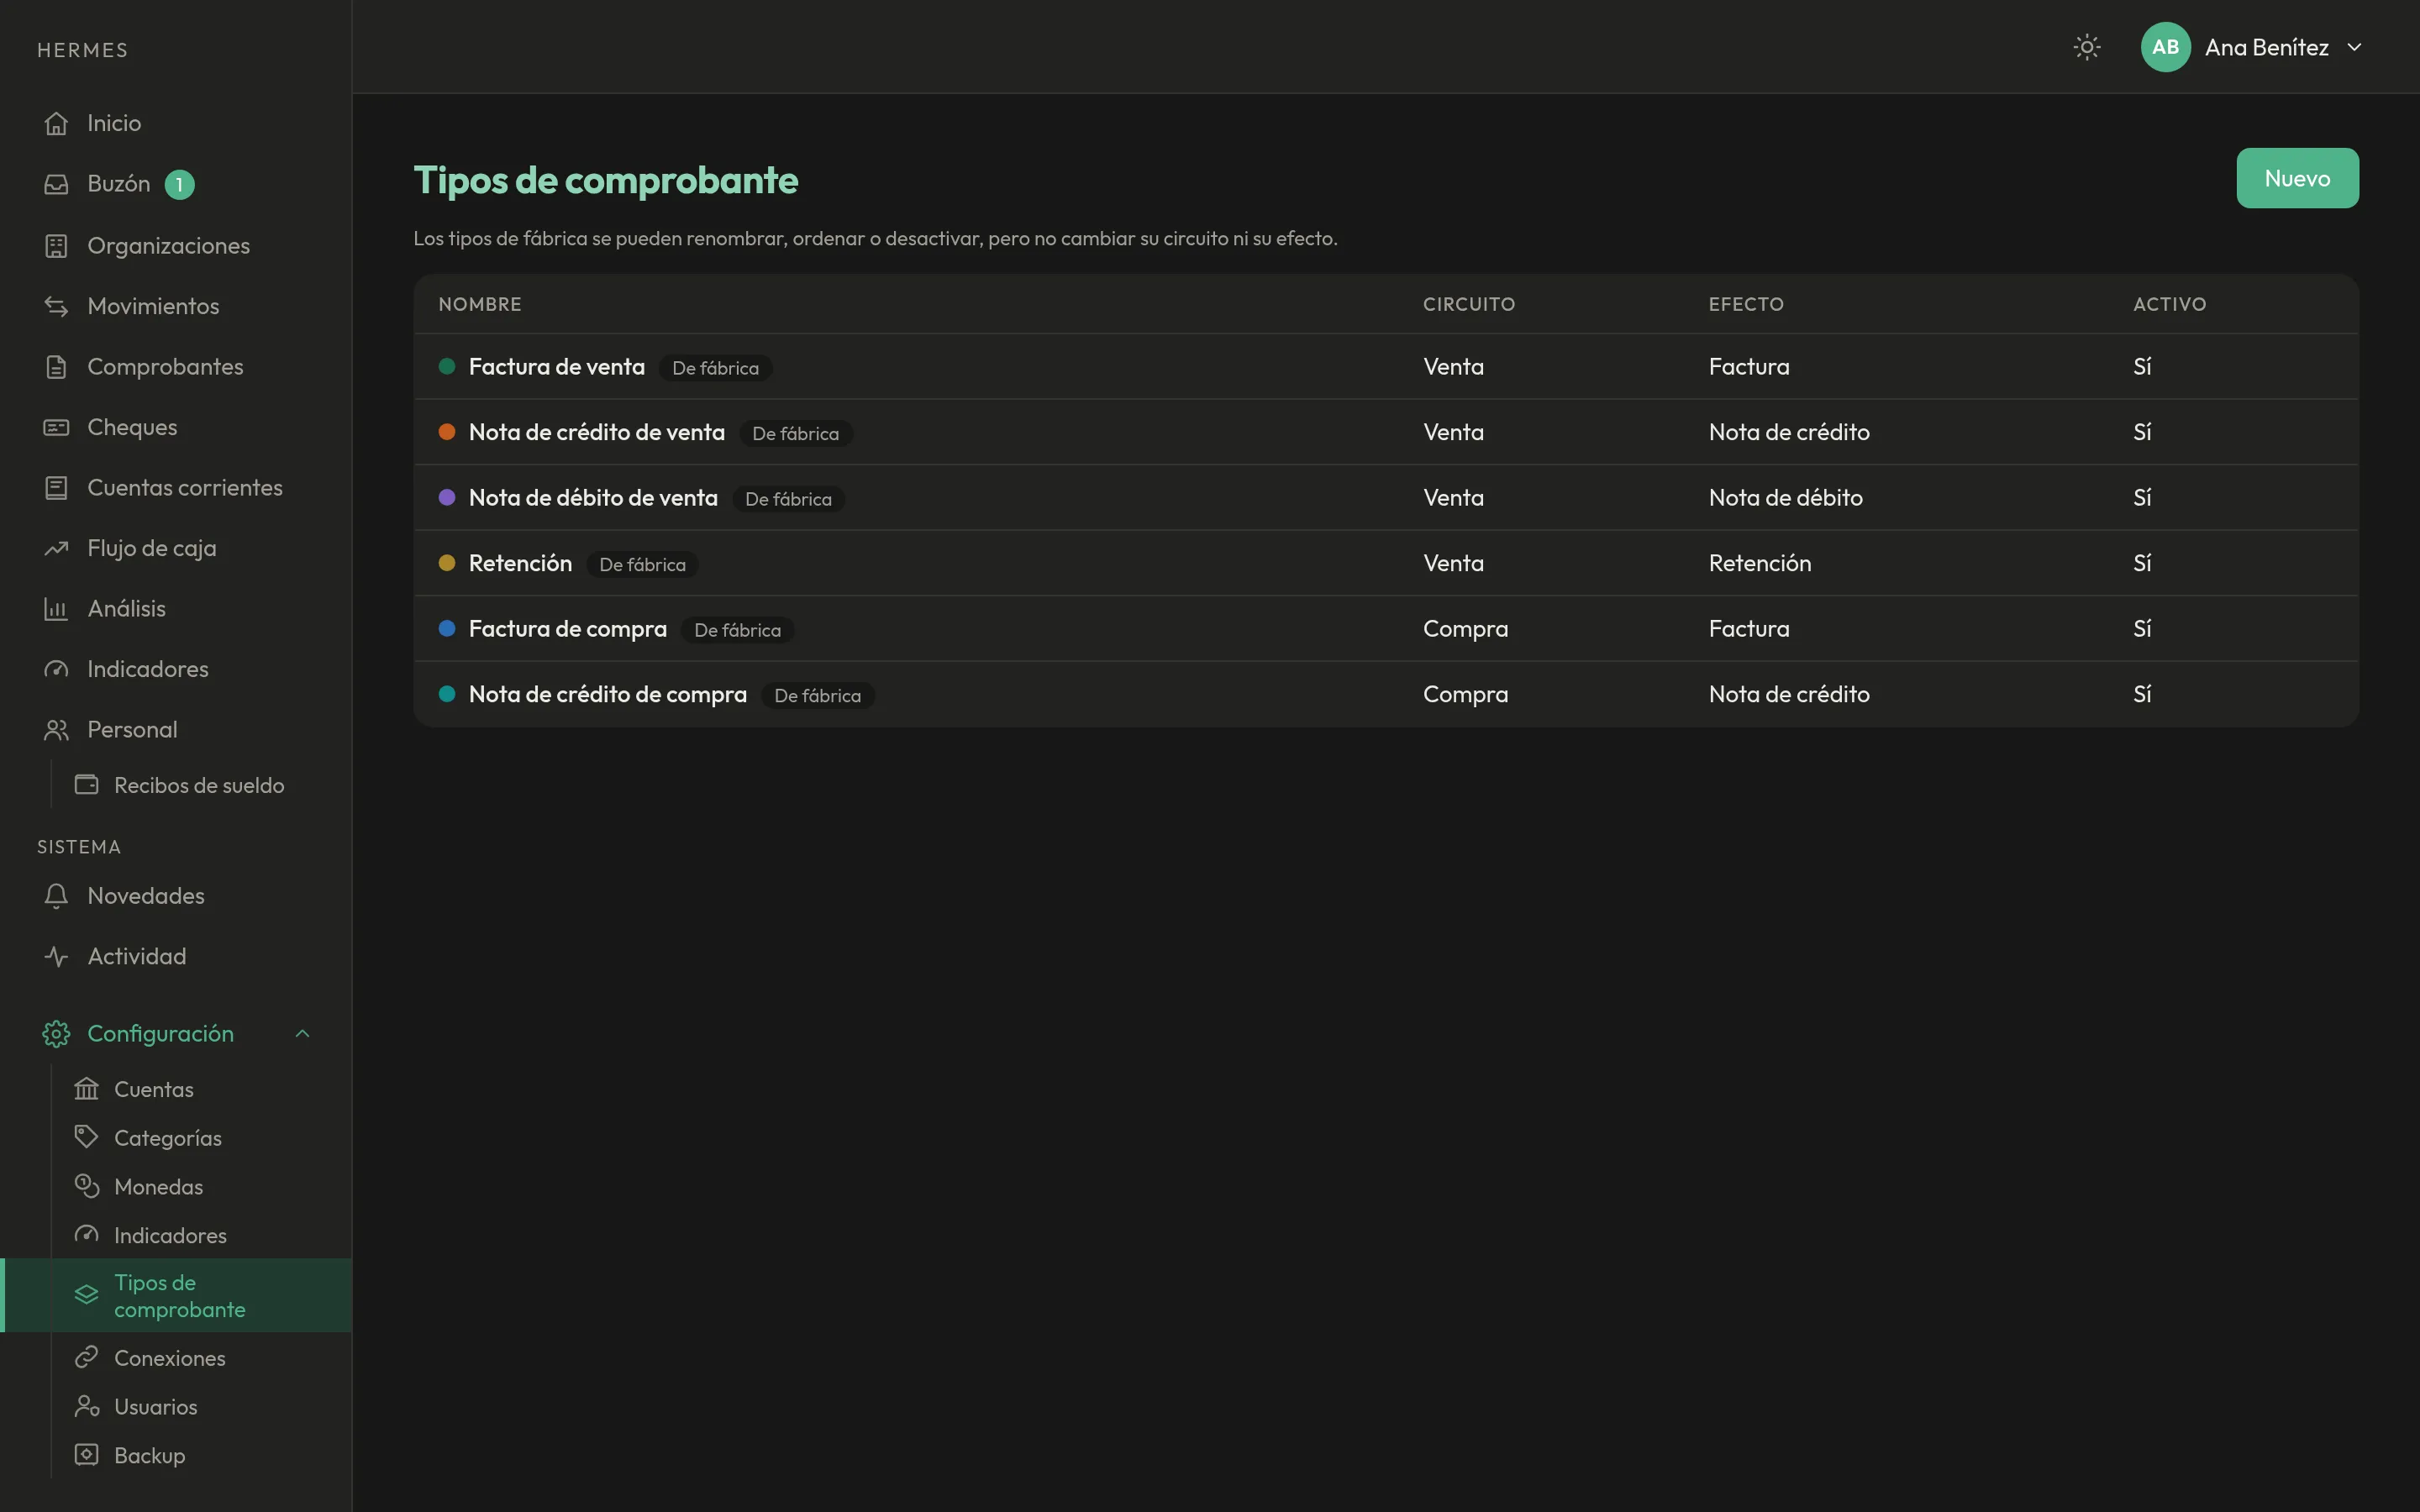Click the Flujo de caja trend icon

point(56,548)
